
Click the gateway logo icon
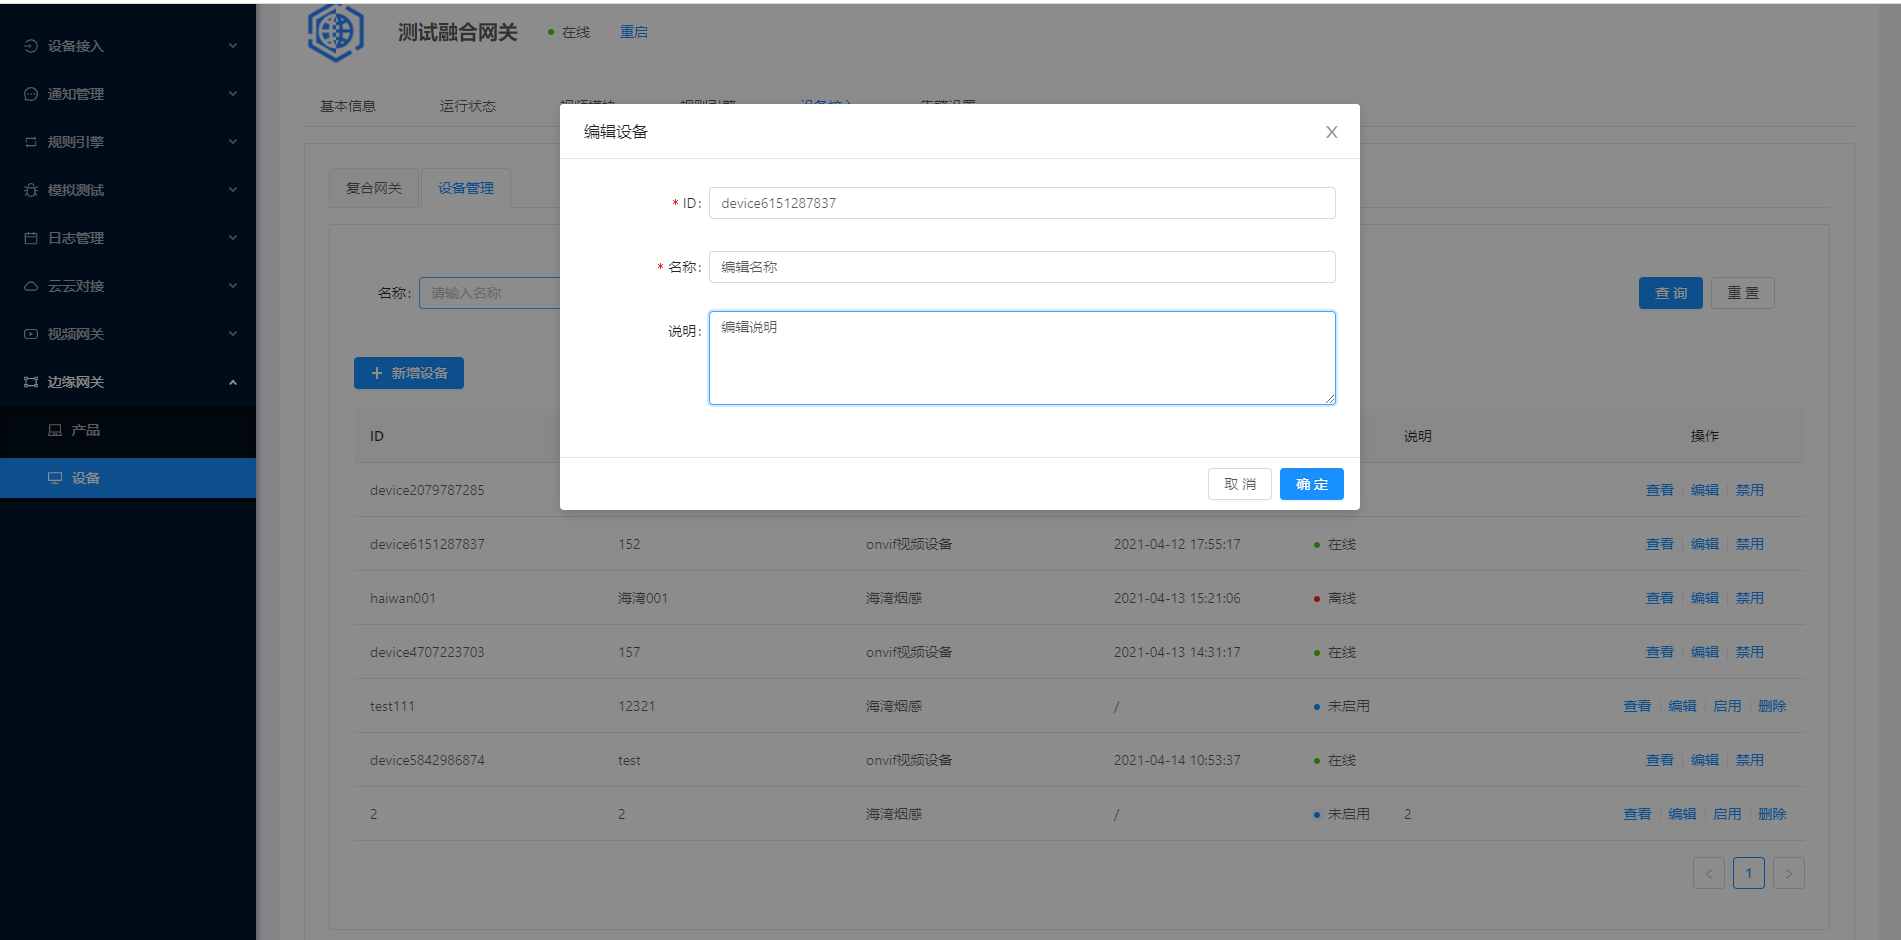(x=336, y=32)
